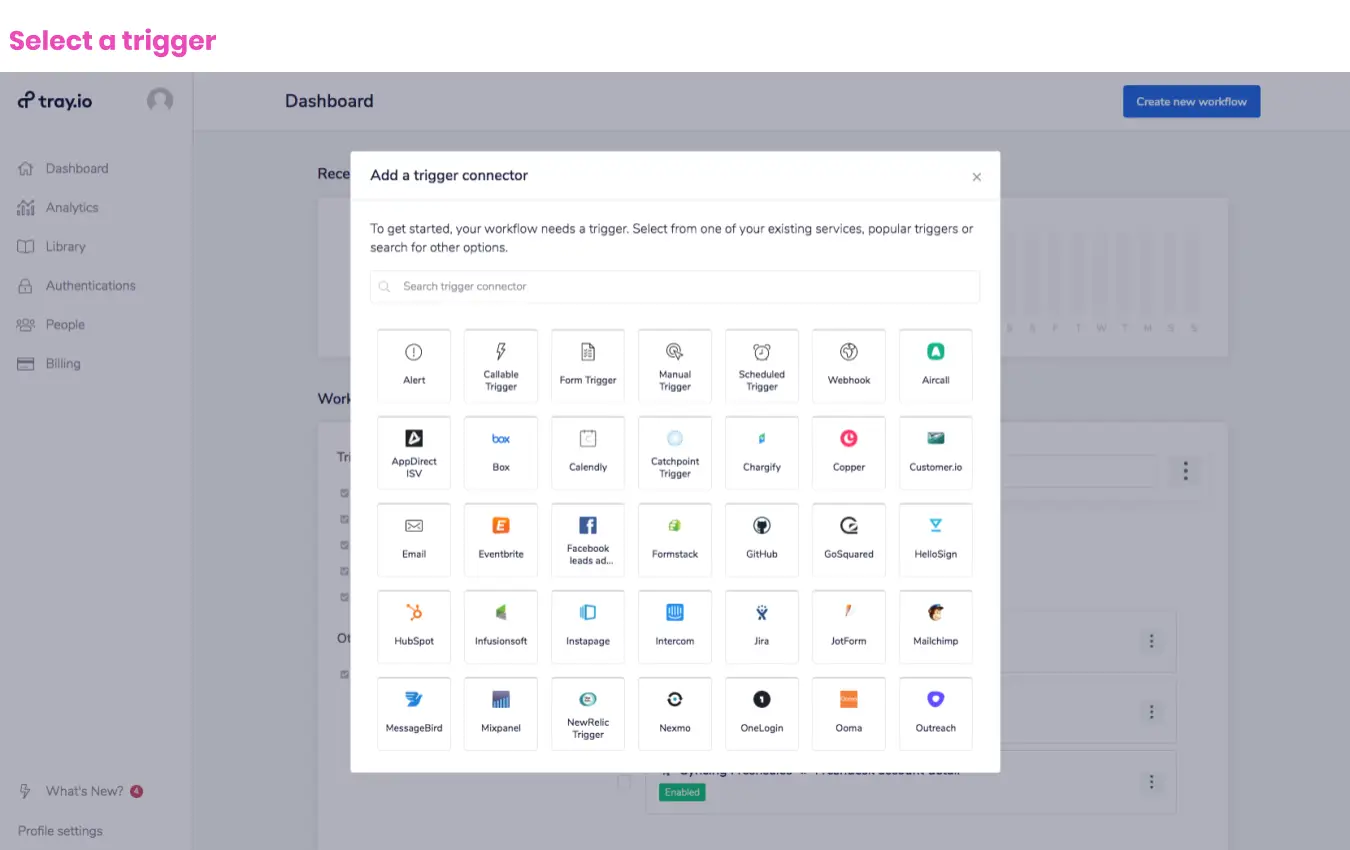Open Analytics in the sidebar
Screen dimensions: 1350x850
tap(58, 208)
